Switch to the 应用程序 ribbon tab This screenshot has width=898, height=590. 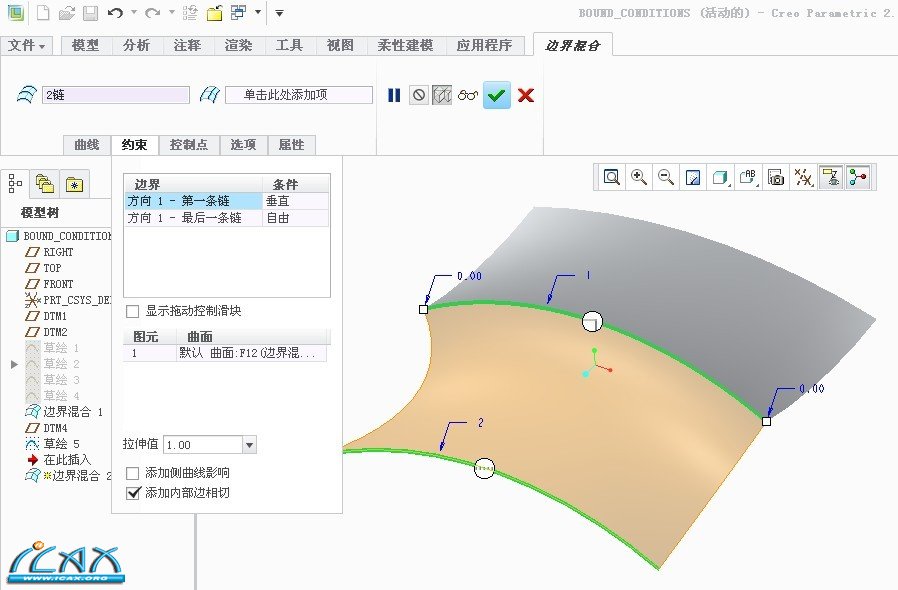tap(484, 45)
